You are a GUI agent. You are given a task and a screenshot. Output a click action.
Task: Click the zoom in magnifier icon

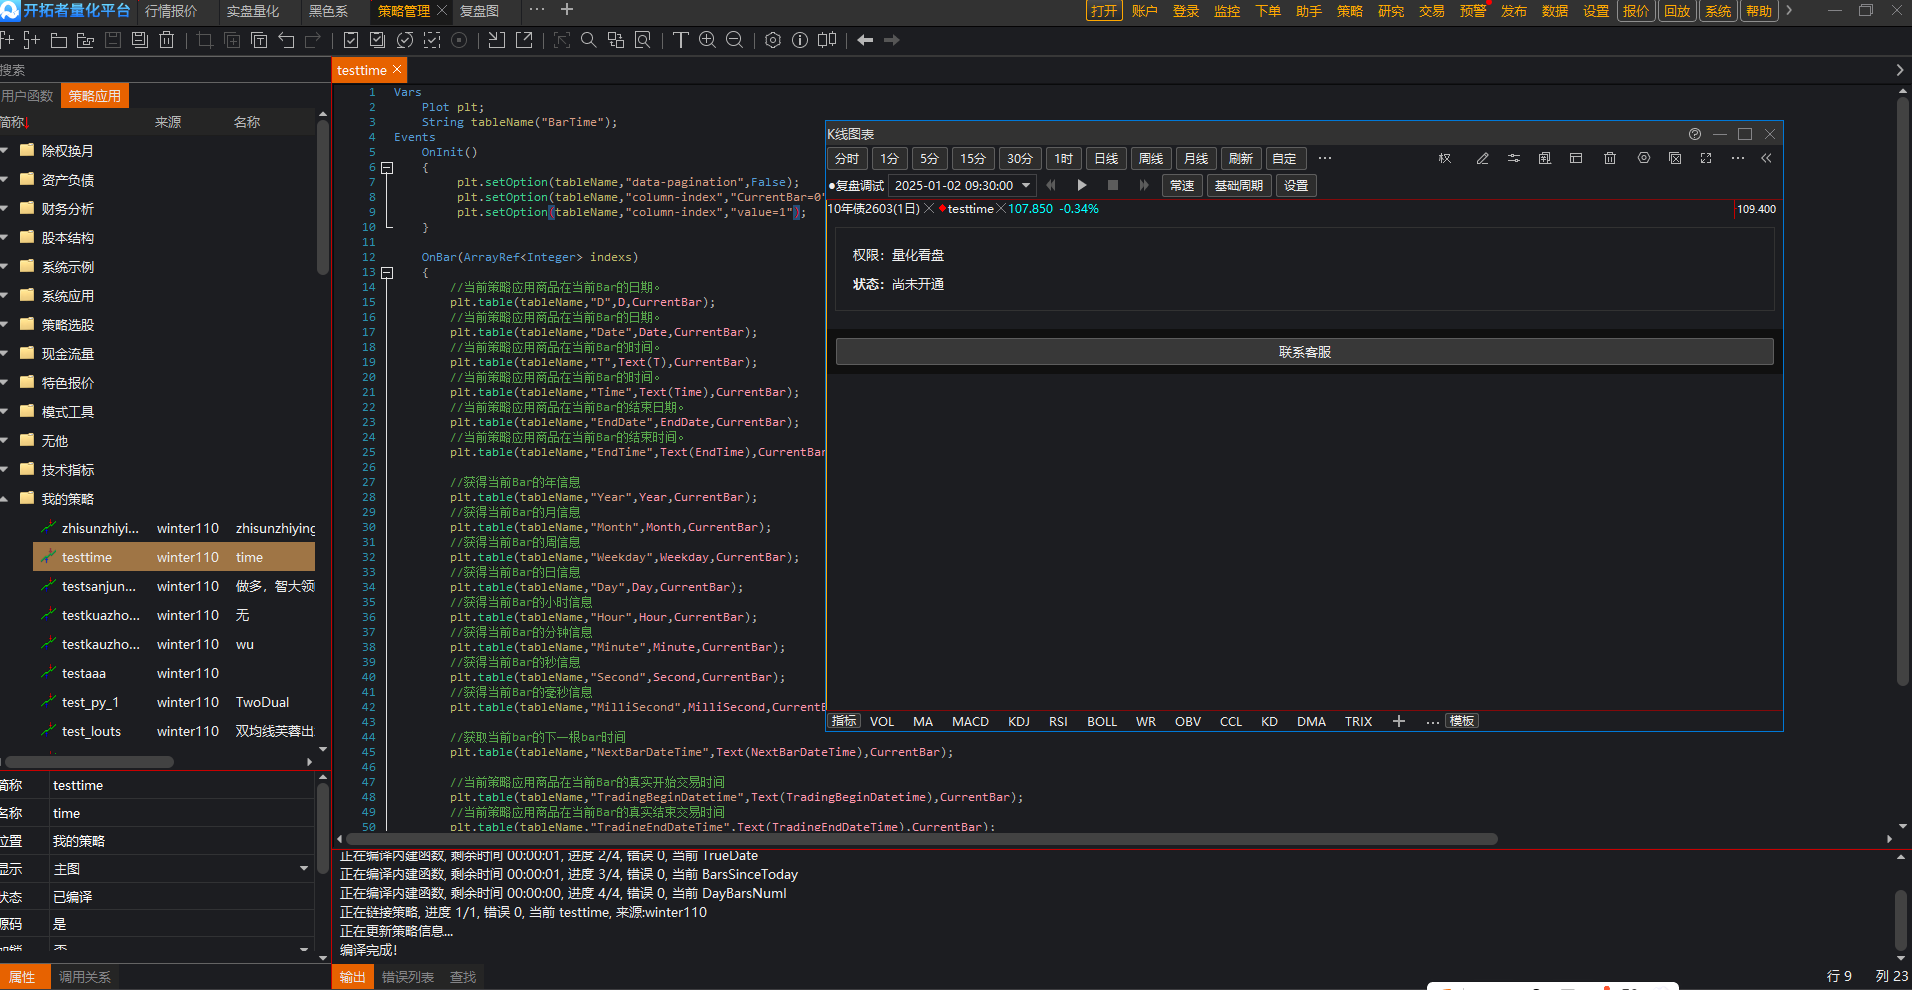pyautogui.click(x=707, y=40)
